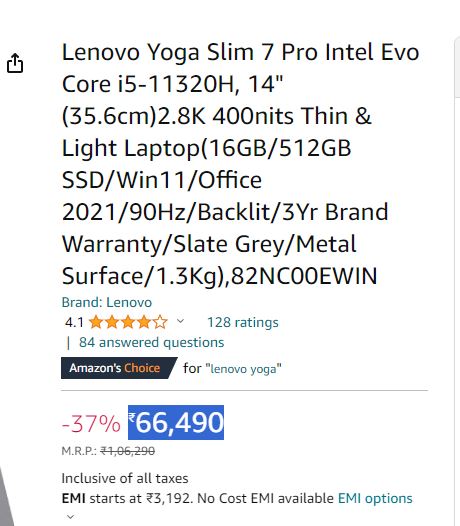Click the -37% discount label
Viewport: 460px width, 526px height.
(x=91, y=423)
